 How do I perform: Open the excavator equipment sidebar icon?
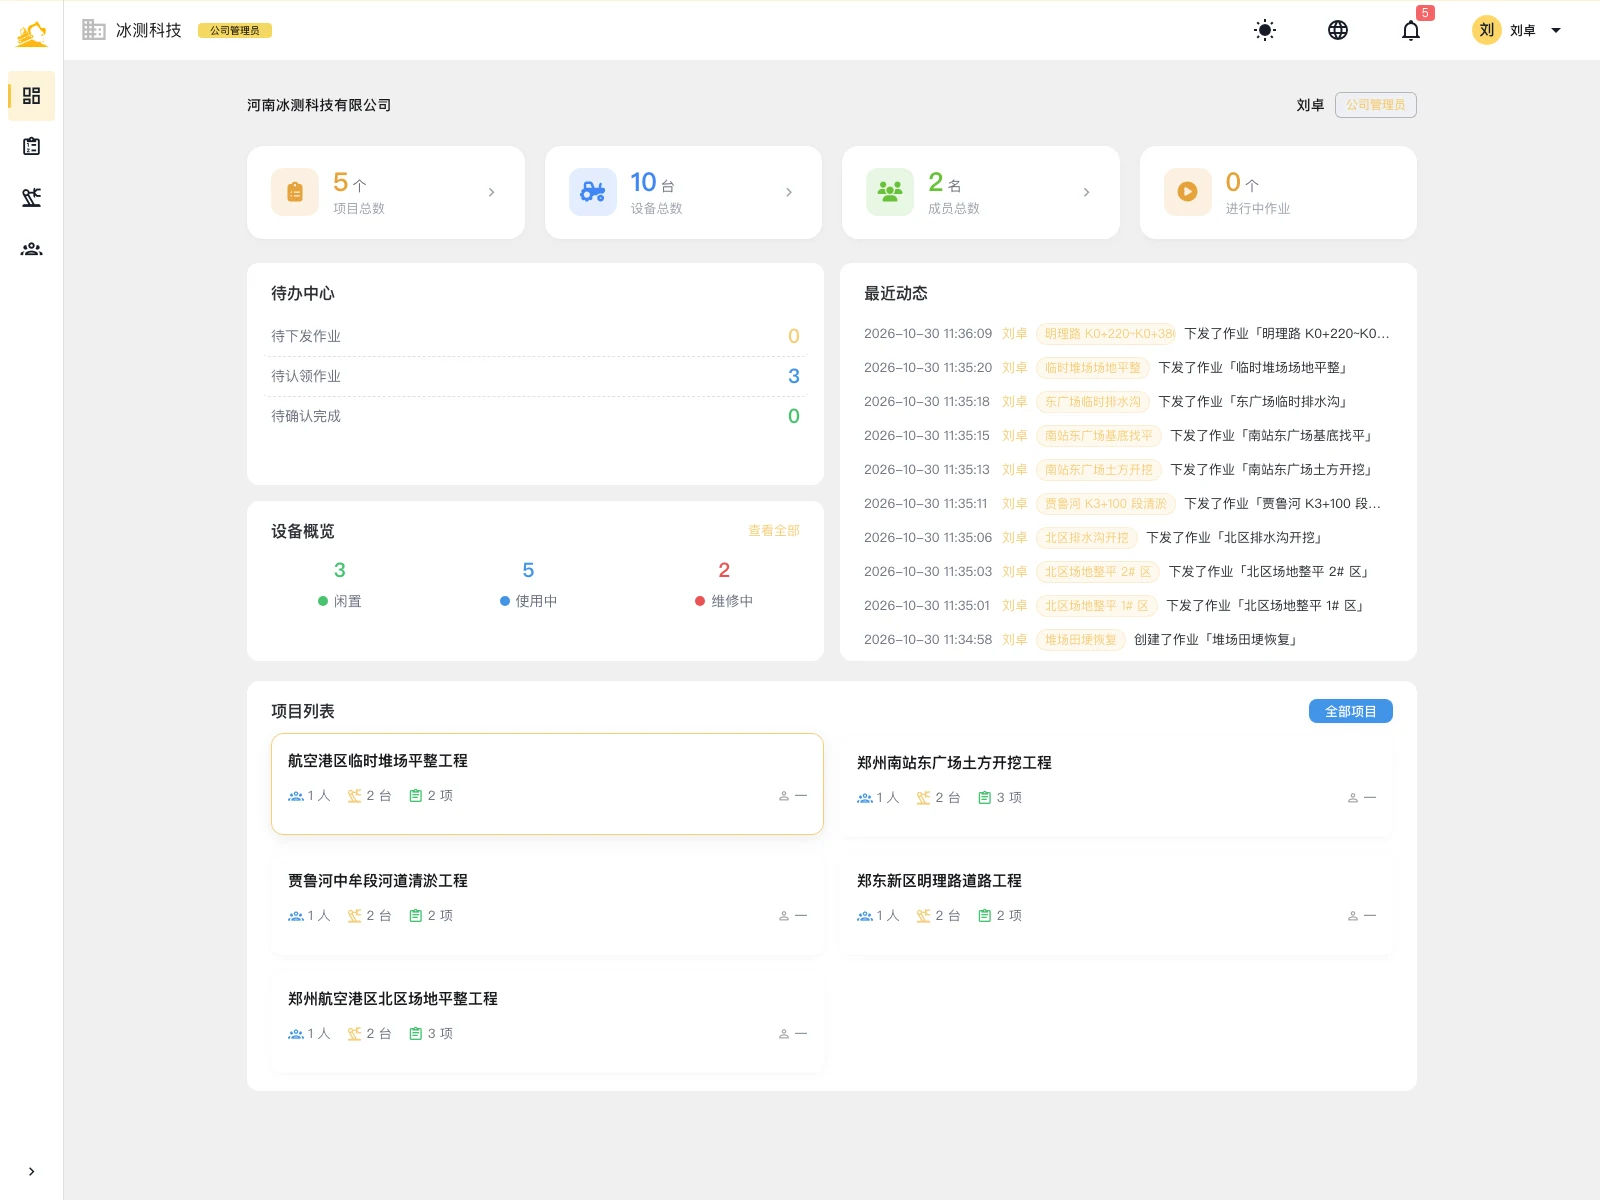pyautogui.click(x=31, y=198)
